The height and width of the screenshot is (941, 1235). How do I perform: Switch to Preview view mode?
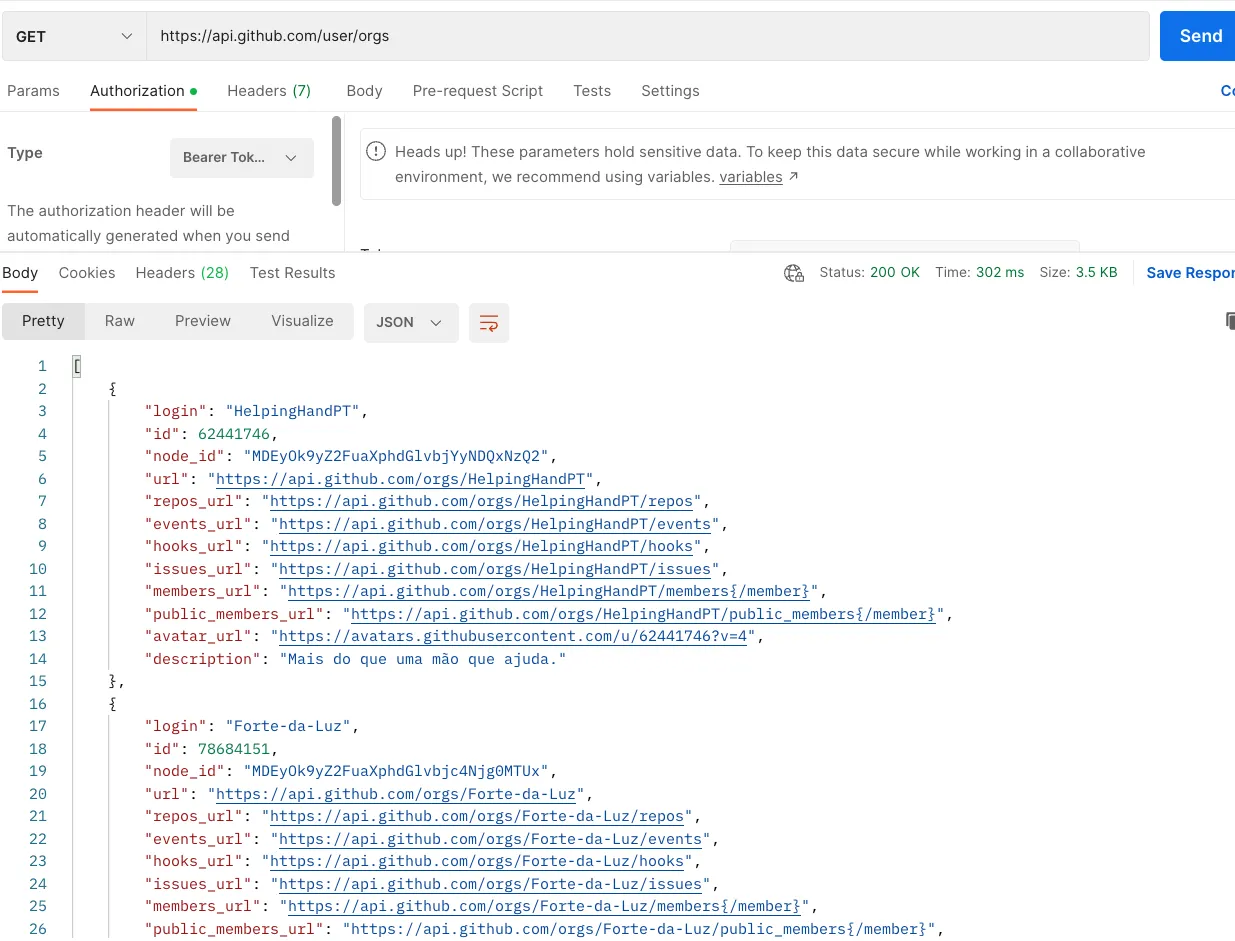click(203, 321)
